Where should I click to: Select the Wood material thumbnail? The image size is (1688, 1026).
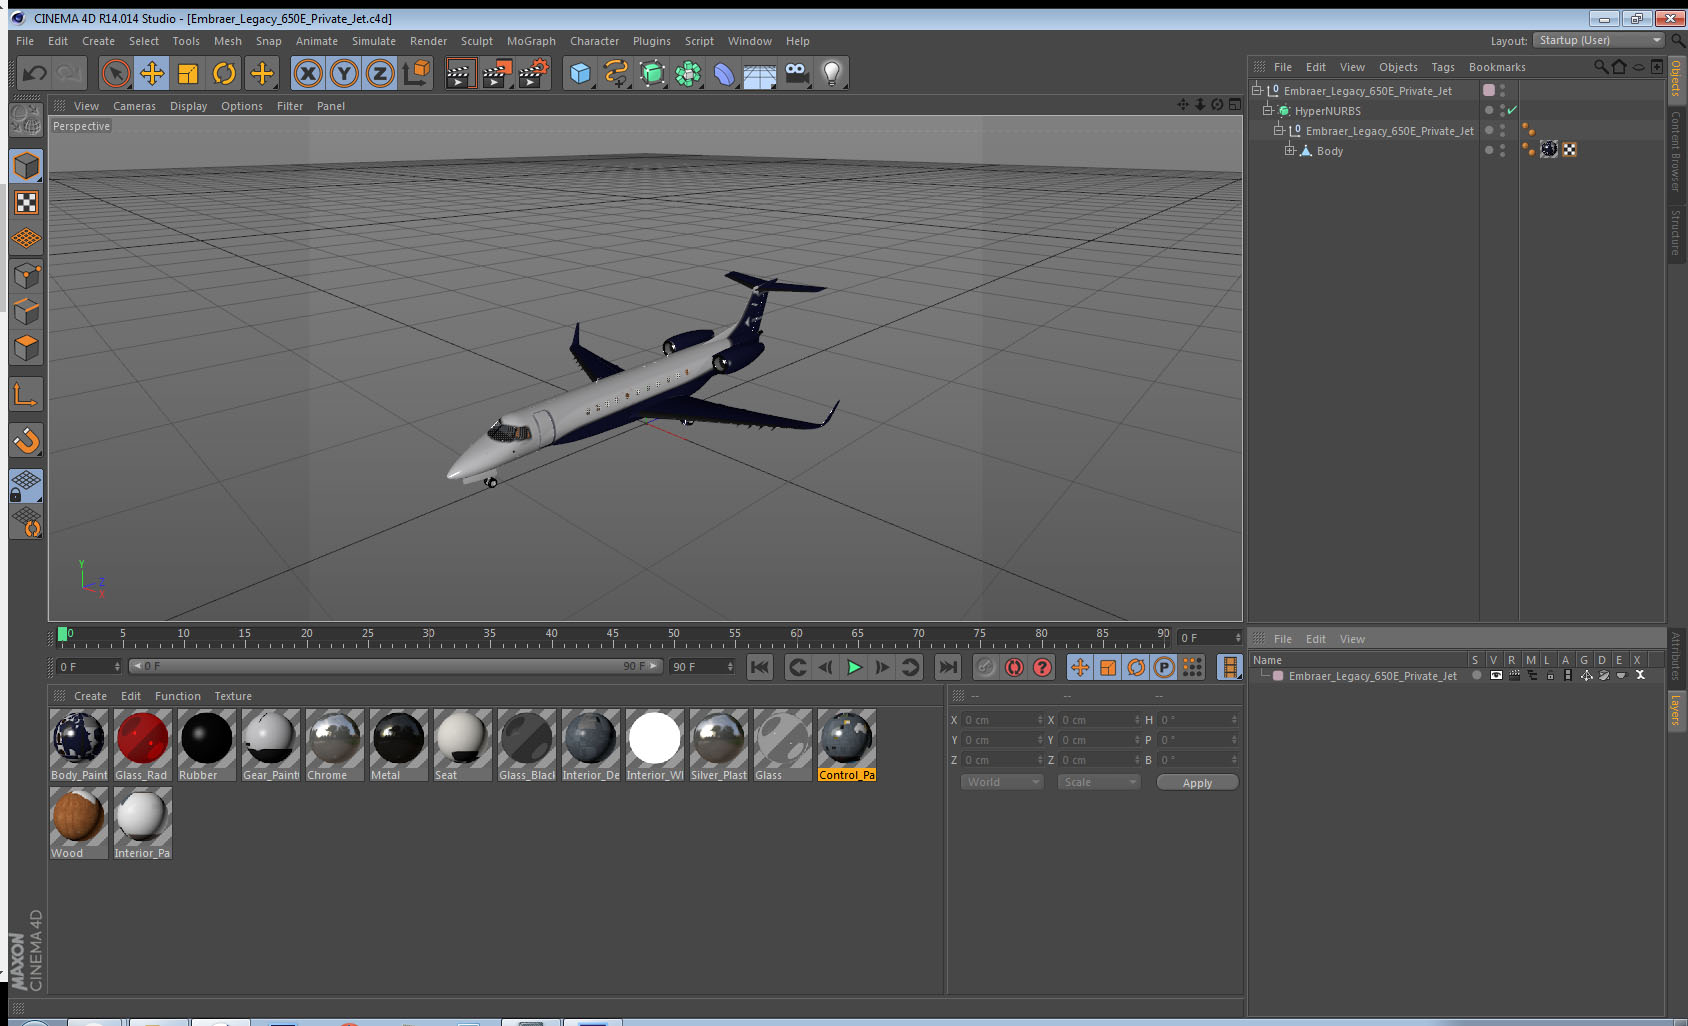click(79, 823)
